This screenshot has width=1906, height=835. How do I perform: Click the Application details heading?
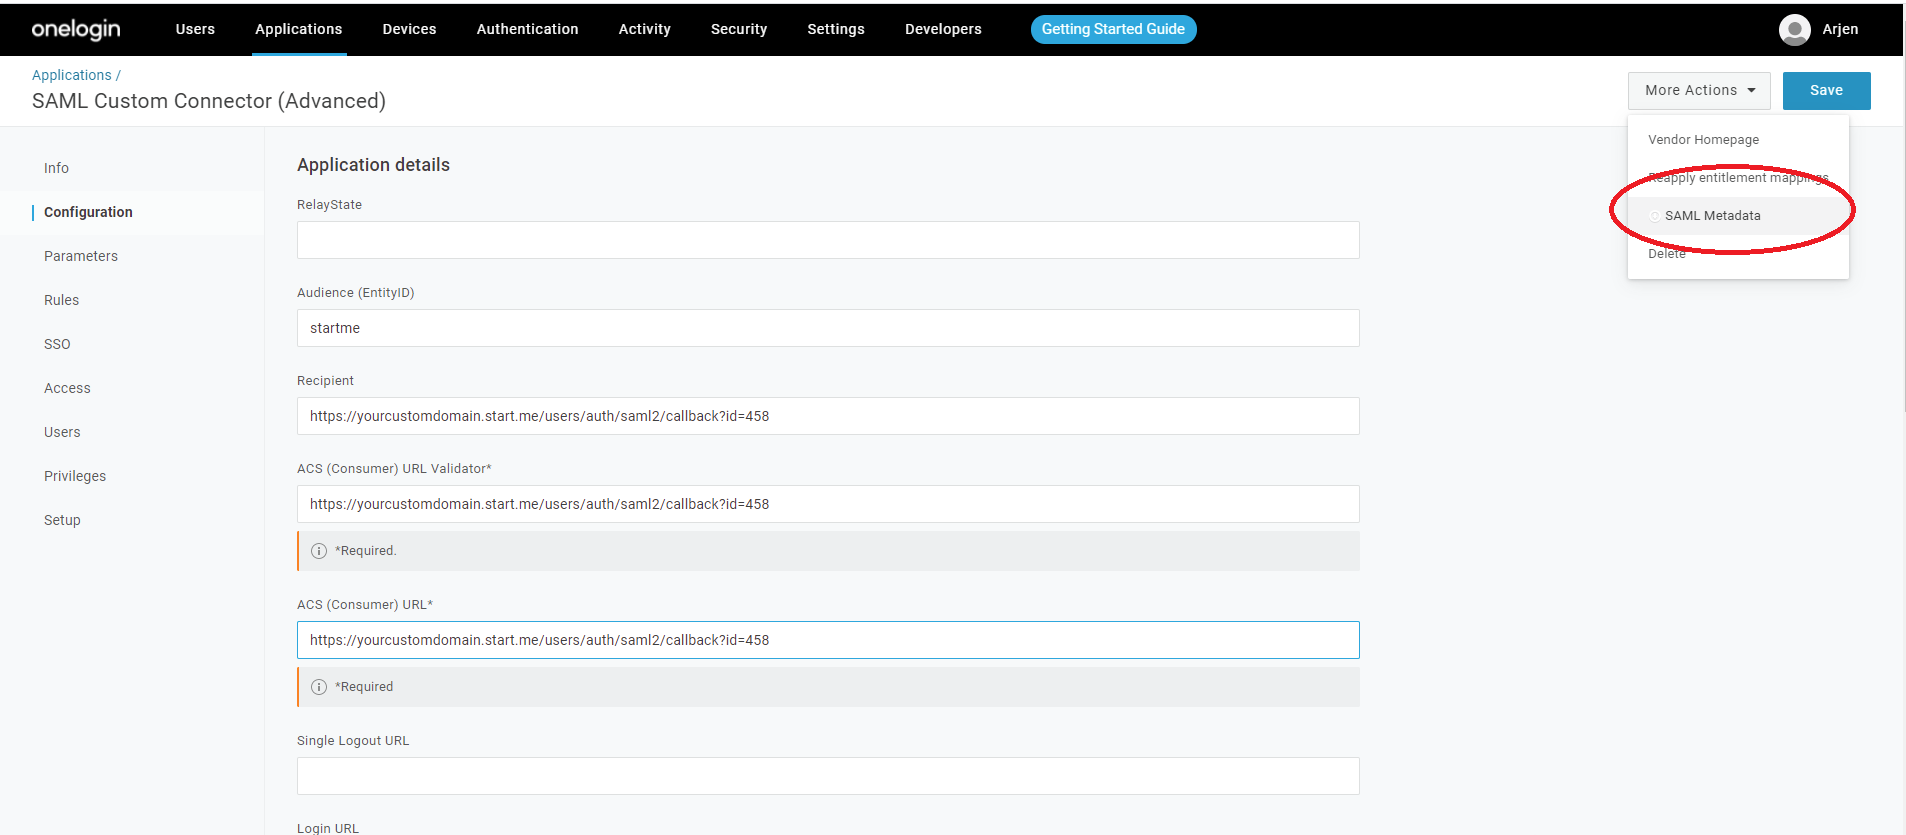coord(373,165)
